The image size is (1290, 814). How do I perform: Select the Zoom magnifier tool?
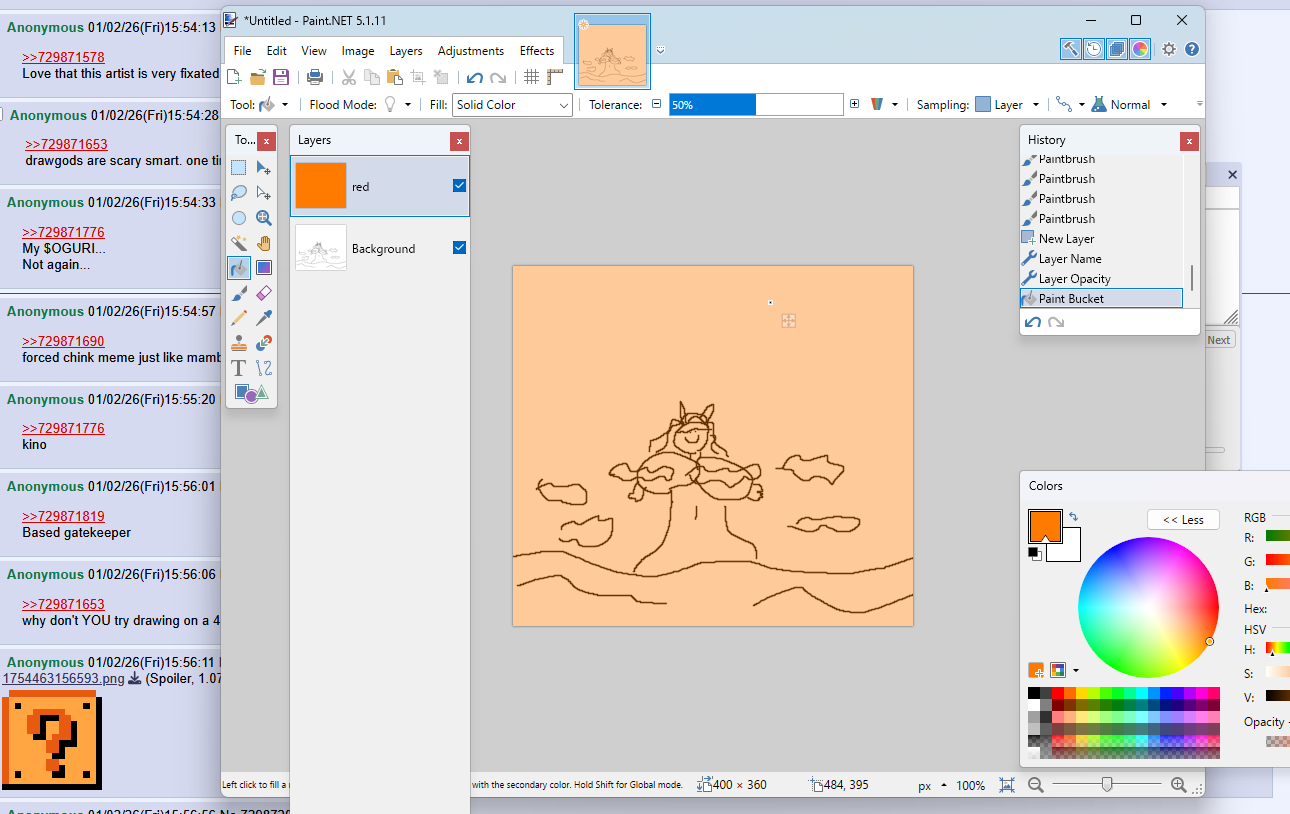click(264, 218)
